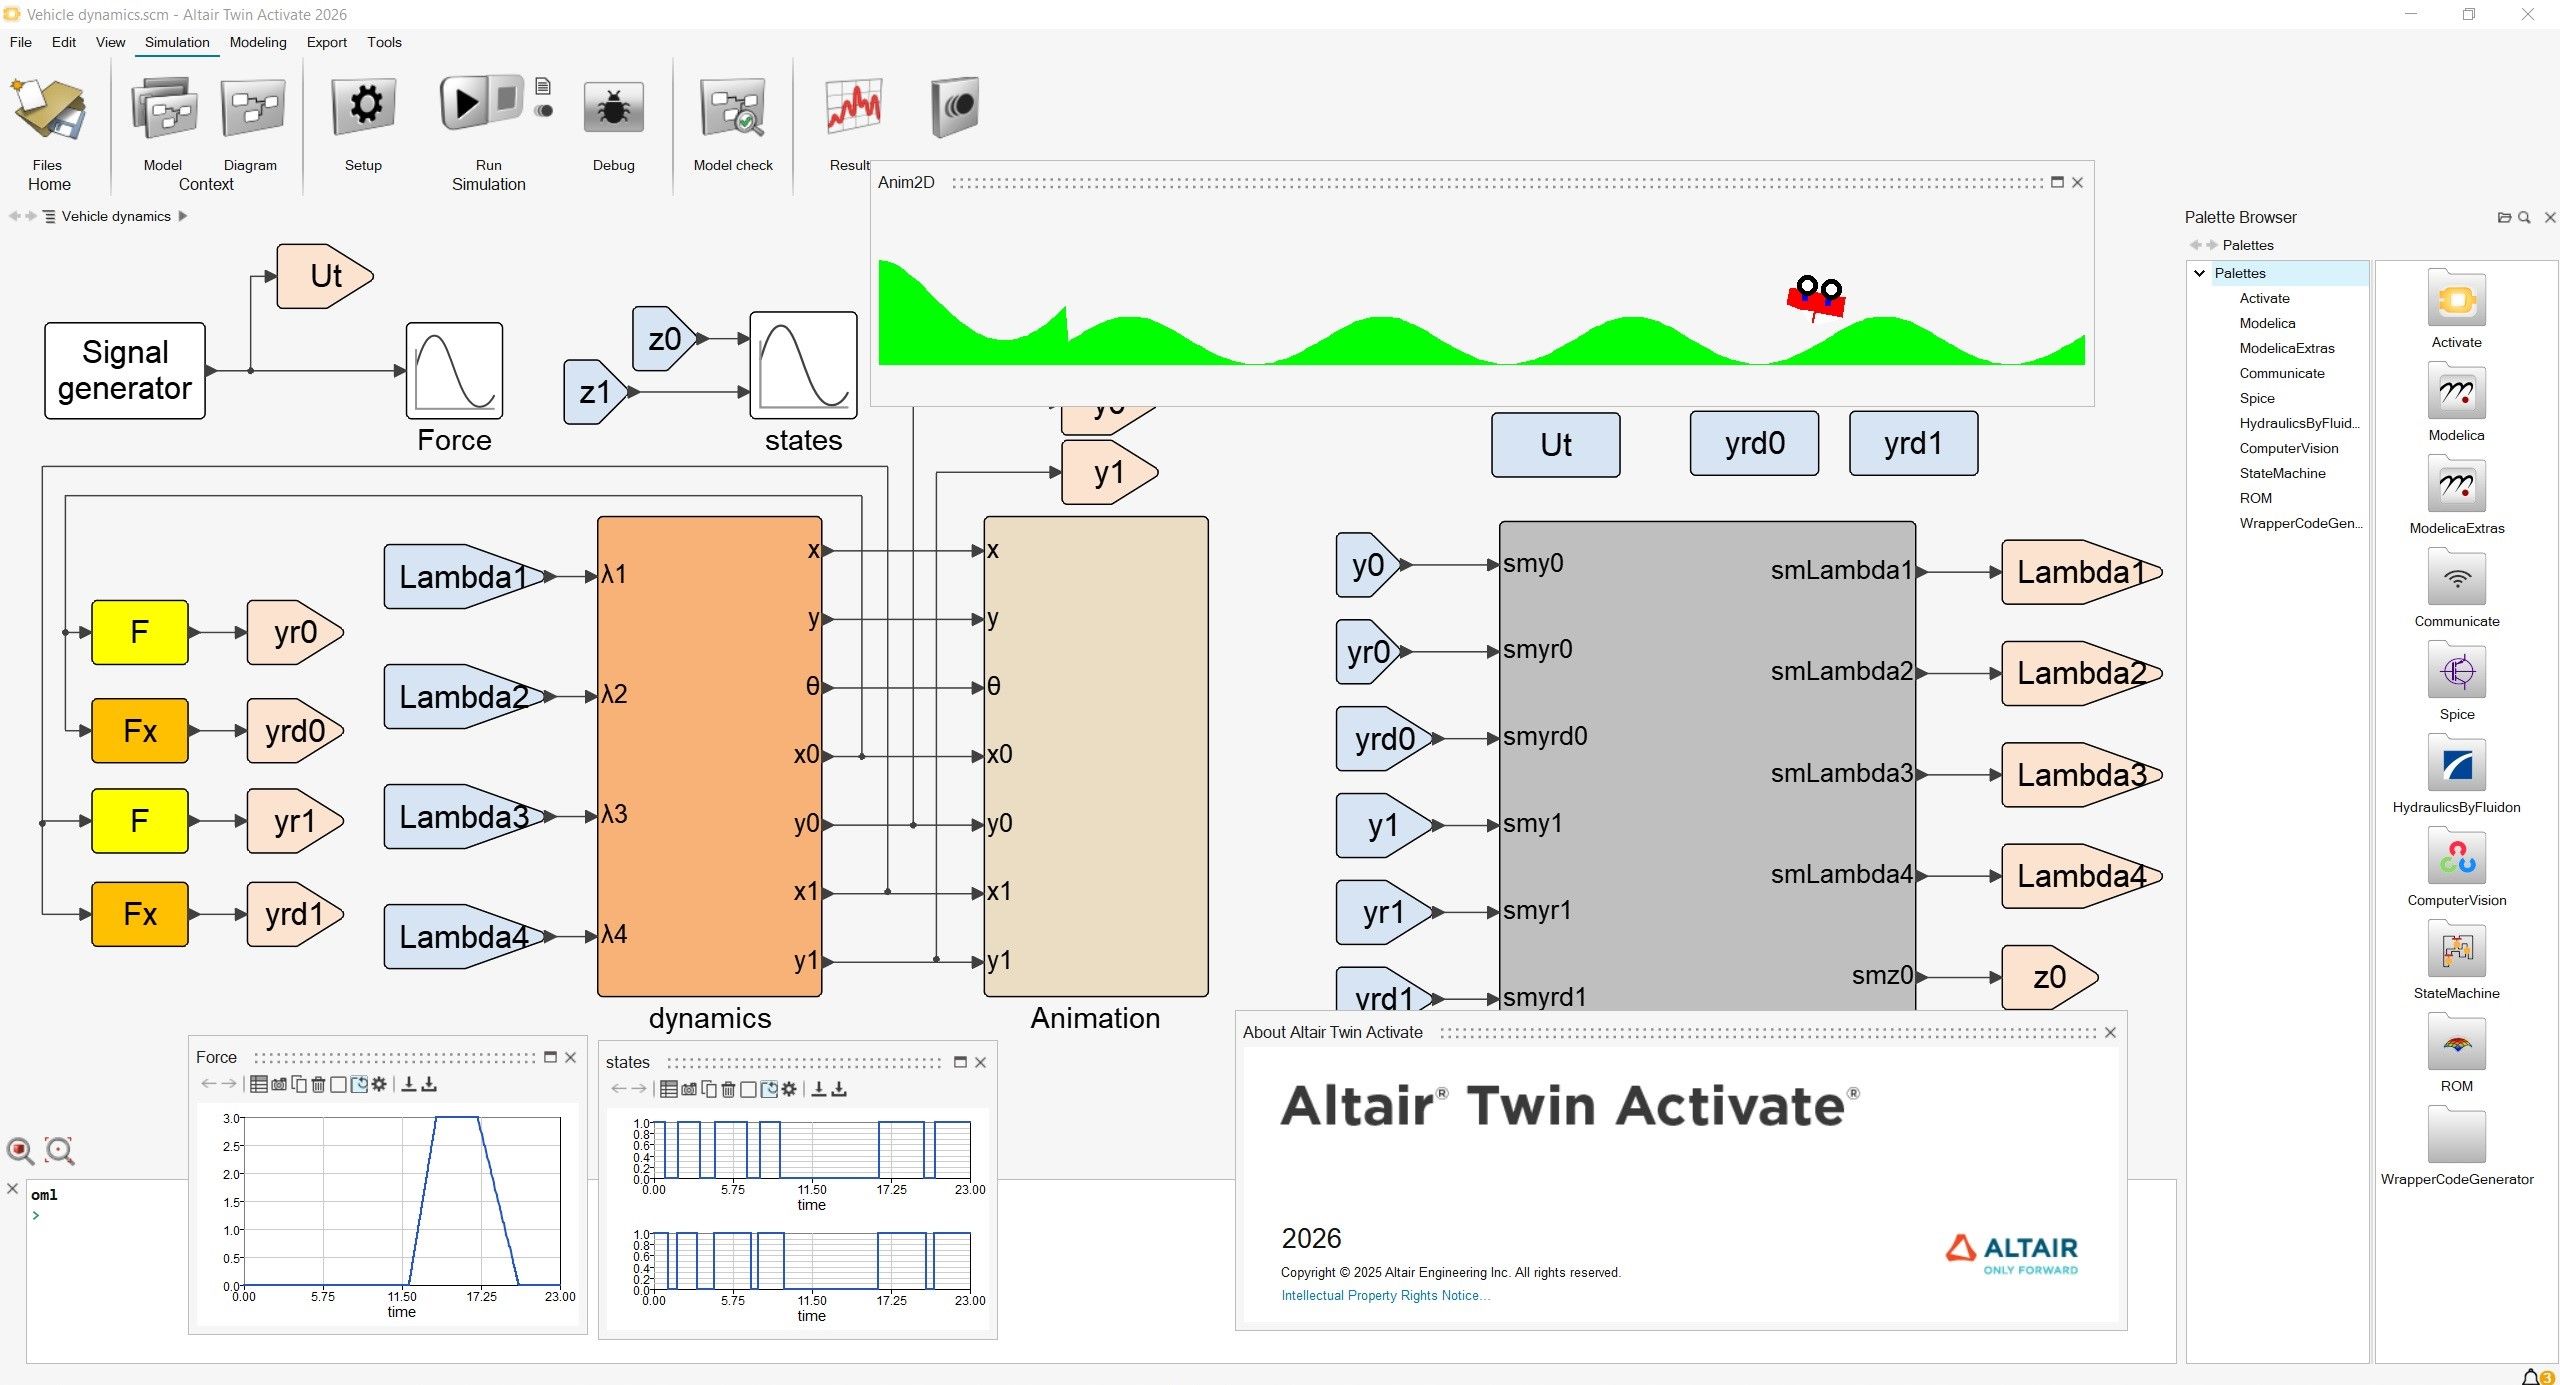Select the Spice palette icon
Viewport: 2560px width, 1385px height.
(2458, 671)
